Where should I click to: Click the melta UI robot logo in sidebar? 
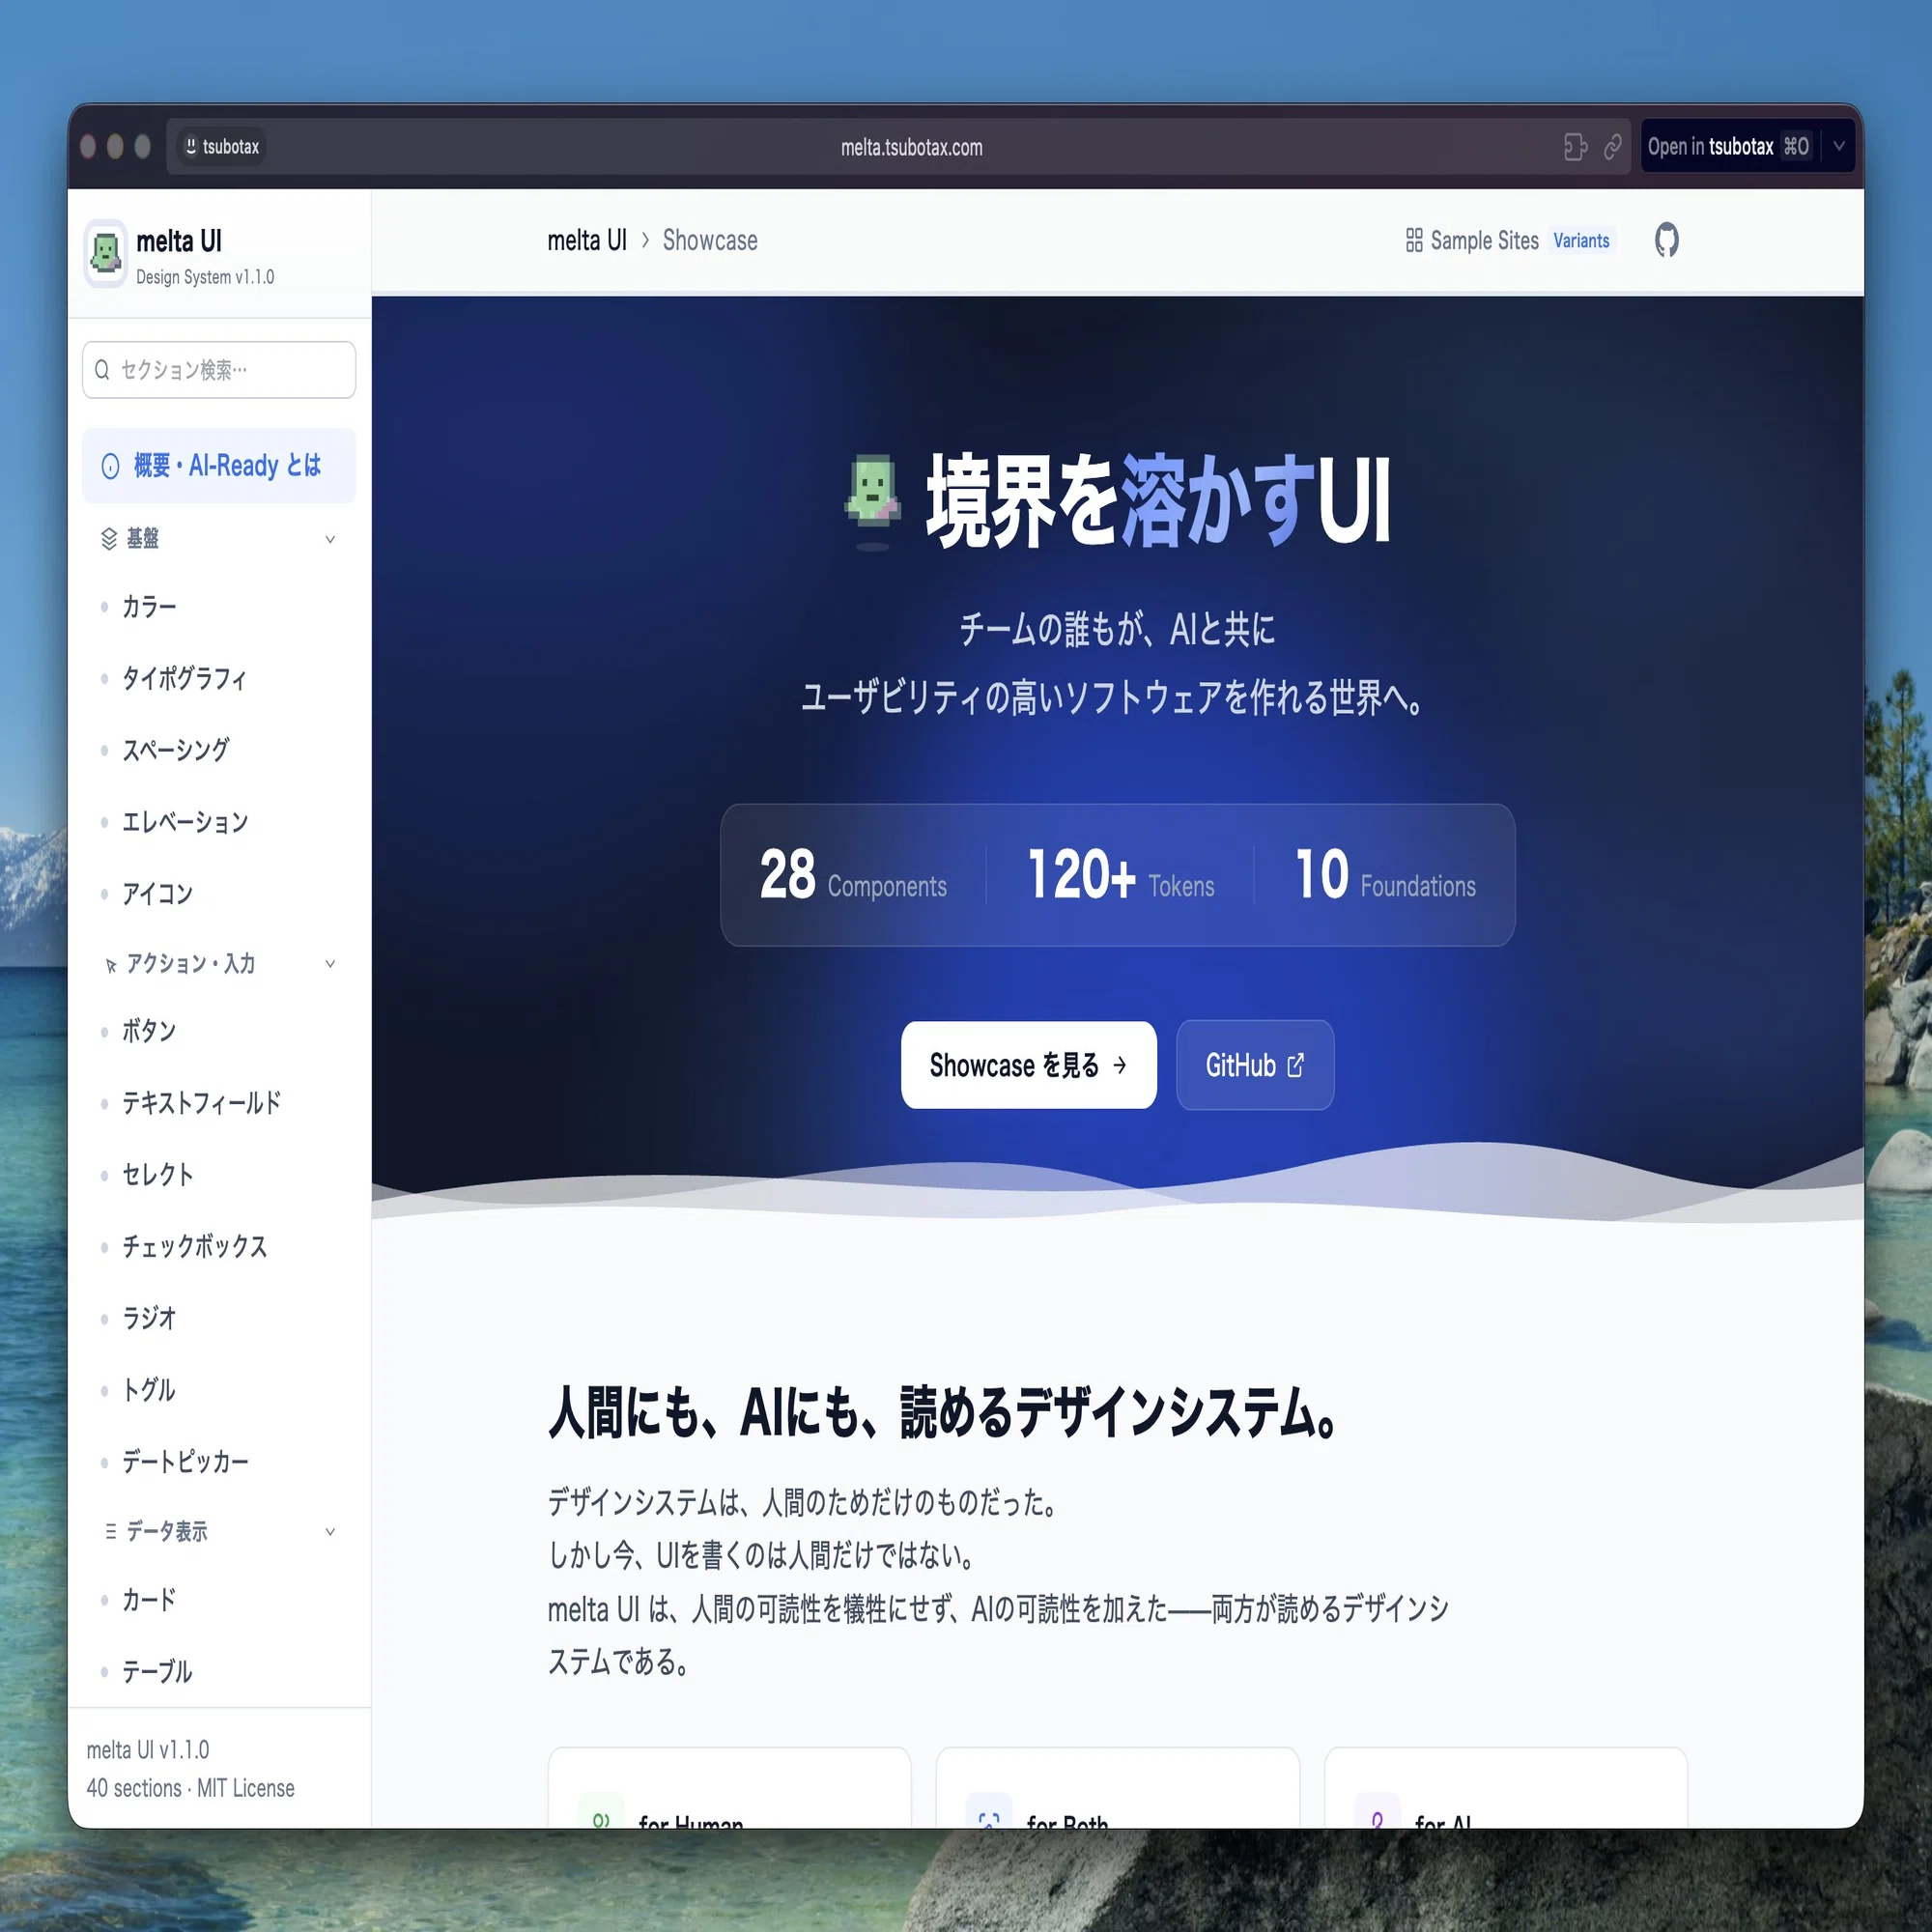tap(105, 253)
